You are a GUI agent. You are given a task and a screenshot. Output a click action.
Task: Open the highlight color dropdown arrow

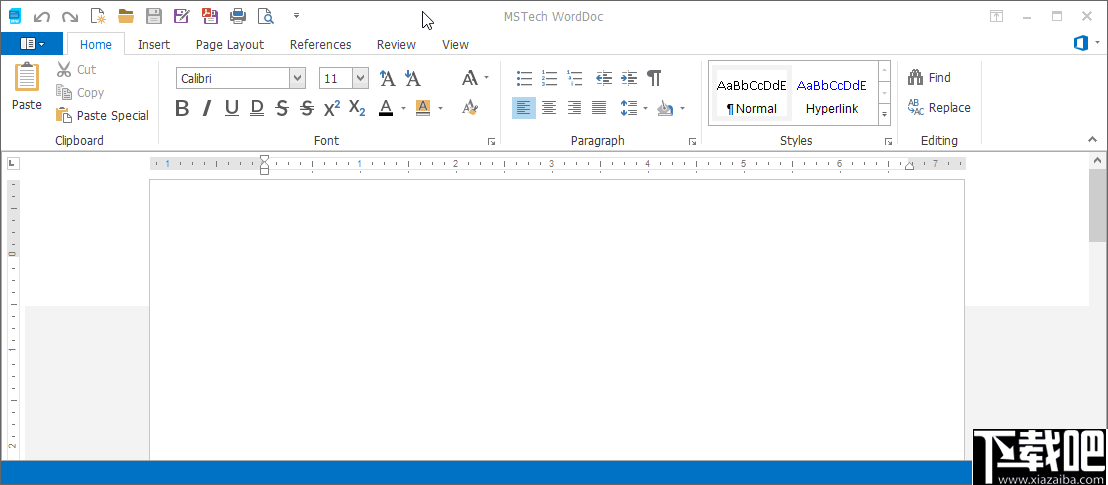click(x=440, y=108)
